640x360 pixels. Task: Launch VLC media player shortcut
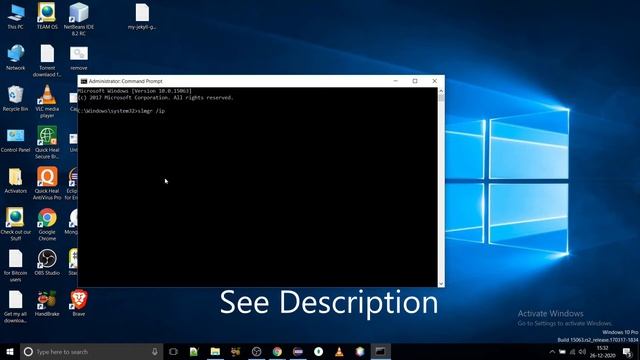tap(47, 102)
